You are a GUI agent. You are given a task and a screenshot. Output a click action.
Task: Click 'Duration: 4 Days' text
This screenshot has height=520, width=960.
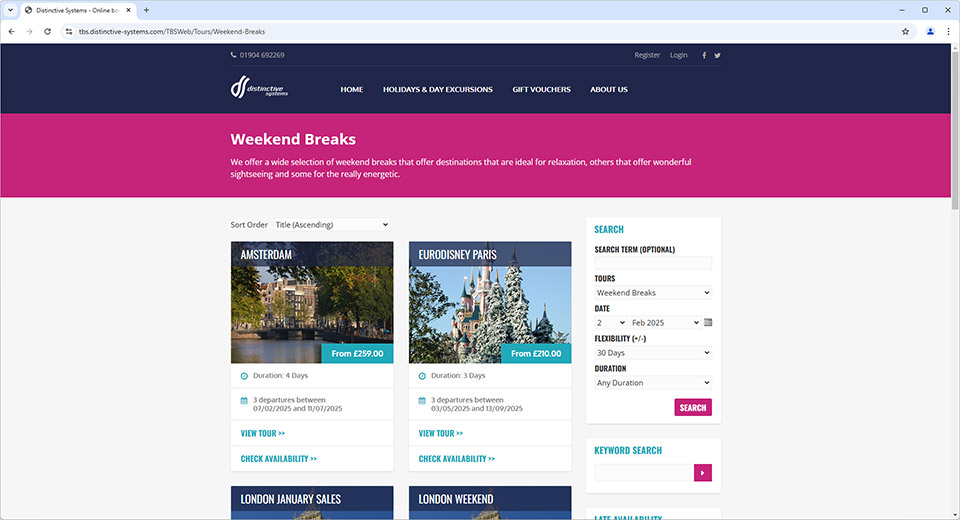click(280, 375)
